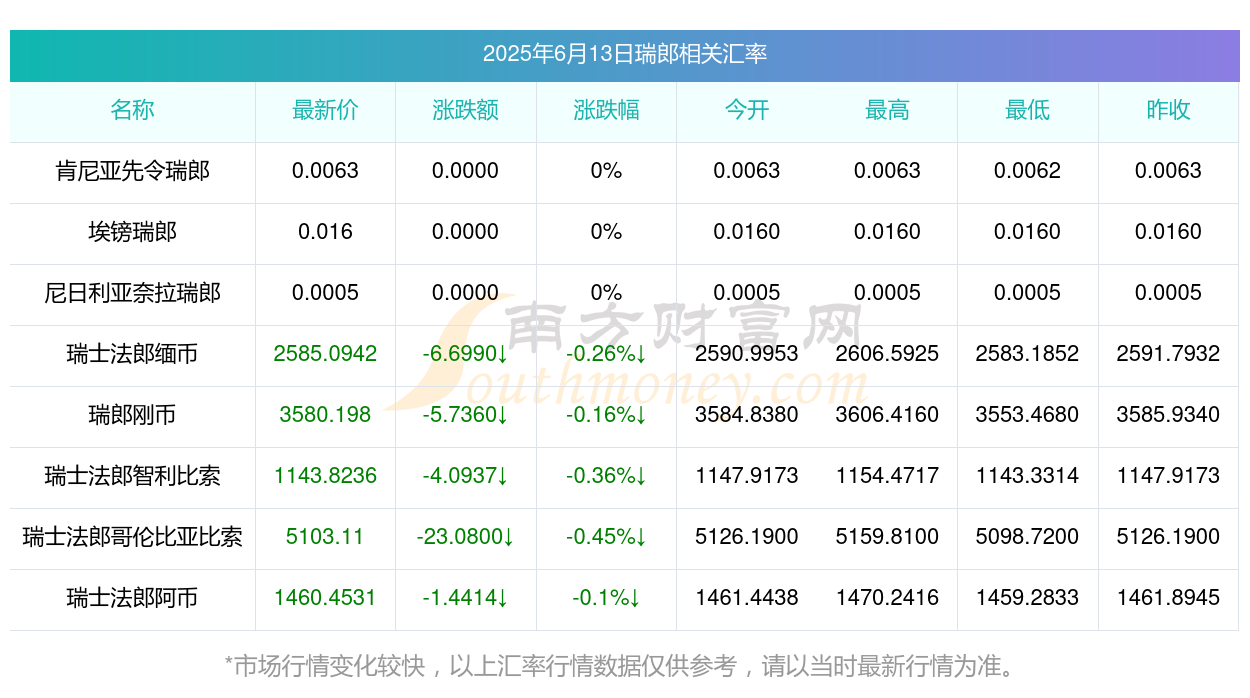1250x698 pixels.
Task: Click change amount -1.4414↓
Action: pyautogui.click(x=466, y=598)
